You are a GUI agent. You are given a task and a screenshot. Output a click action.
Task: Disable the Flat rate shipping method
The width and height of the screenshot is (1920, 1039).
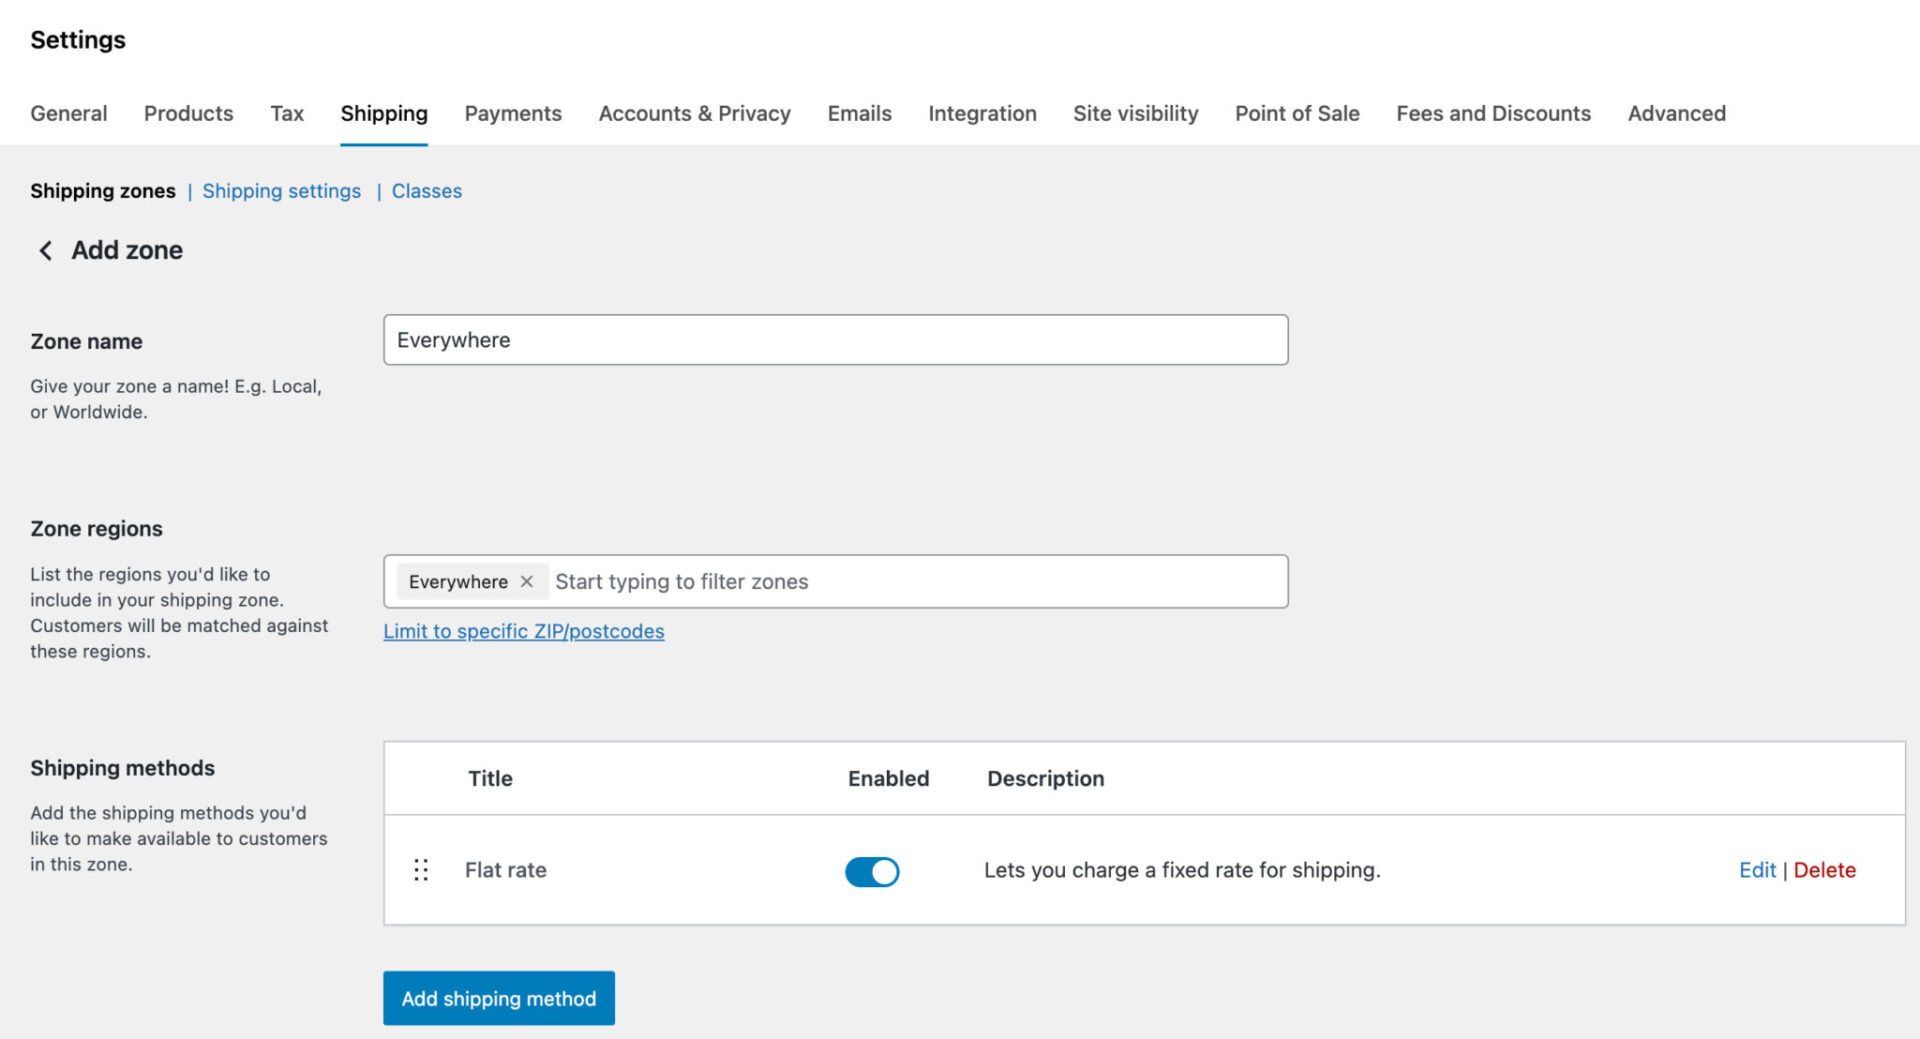tap(872, 871)
